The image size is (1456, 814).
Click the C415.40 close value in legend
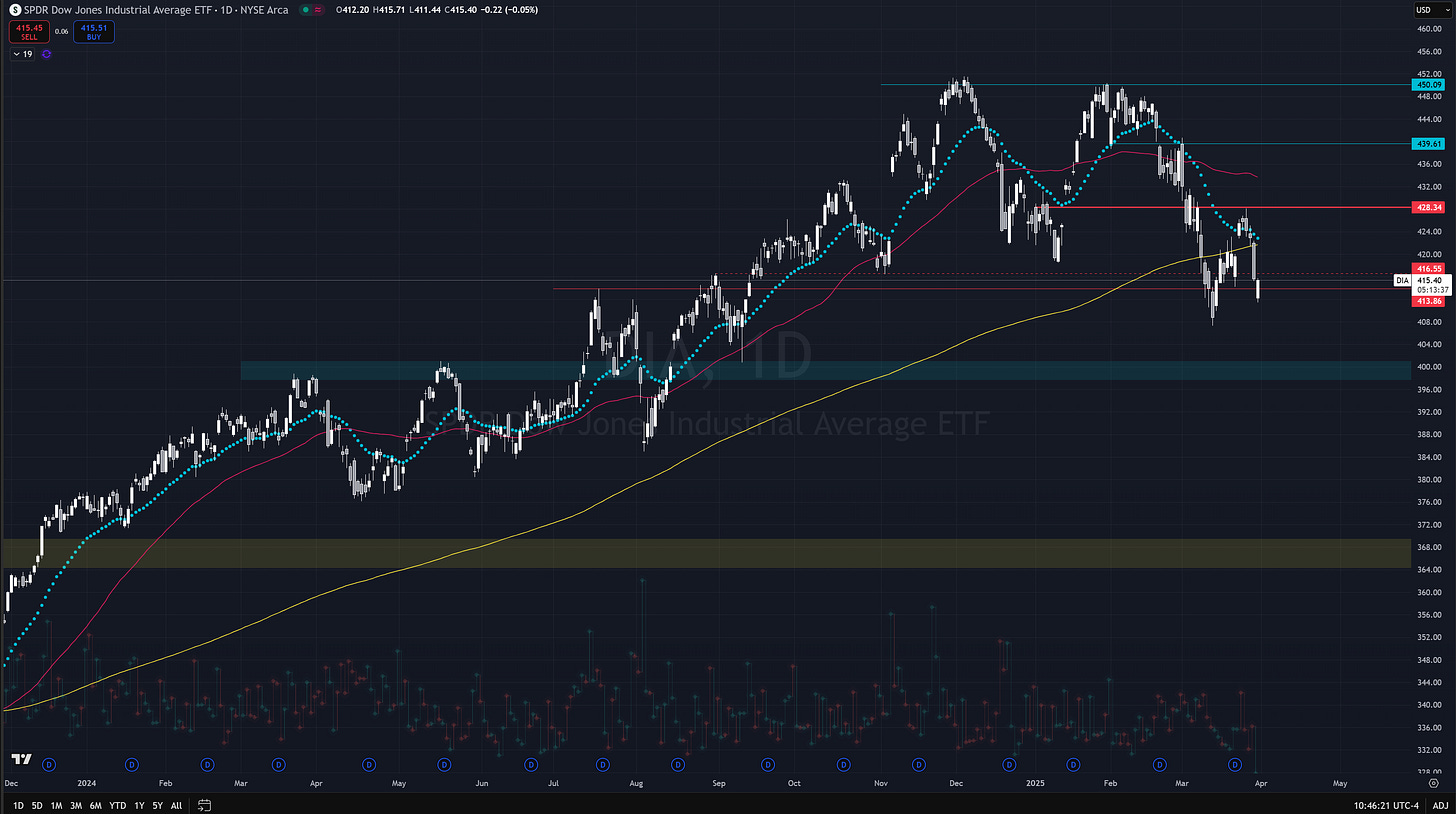click(462, 9)
